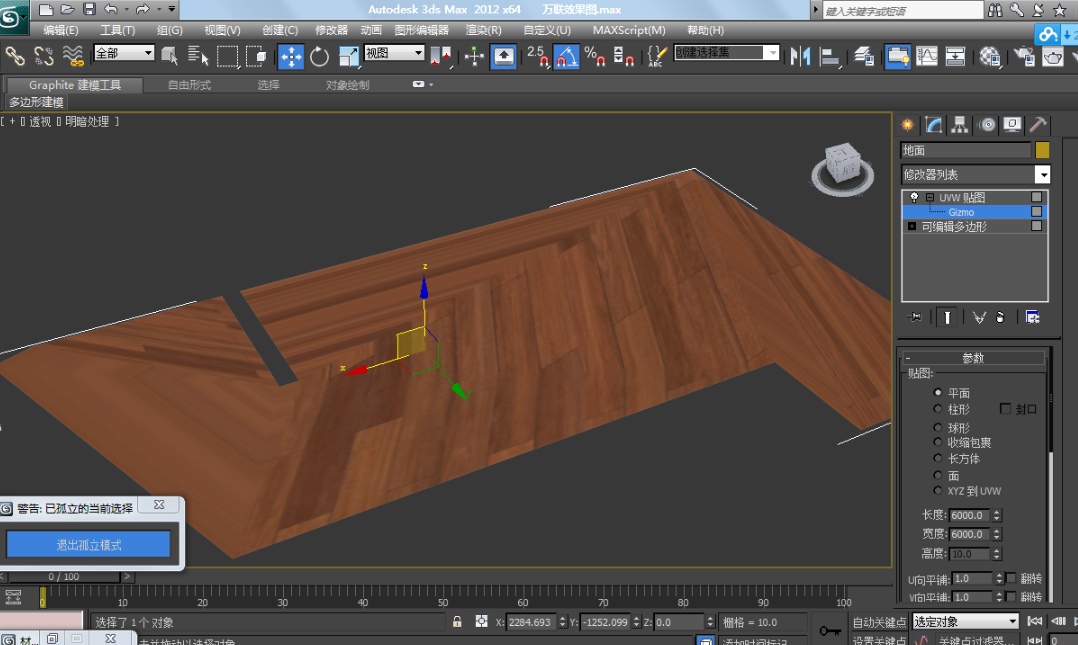Choose the 长方体 mapping option
Screen dimensions: 1078x645
coord(937,459)
